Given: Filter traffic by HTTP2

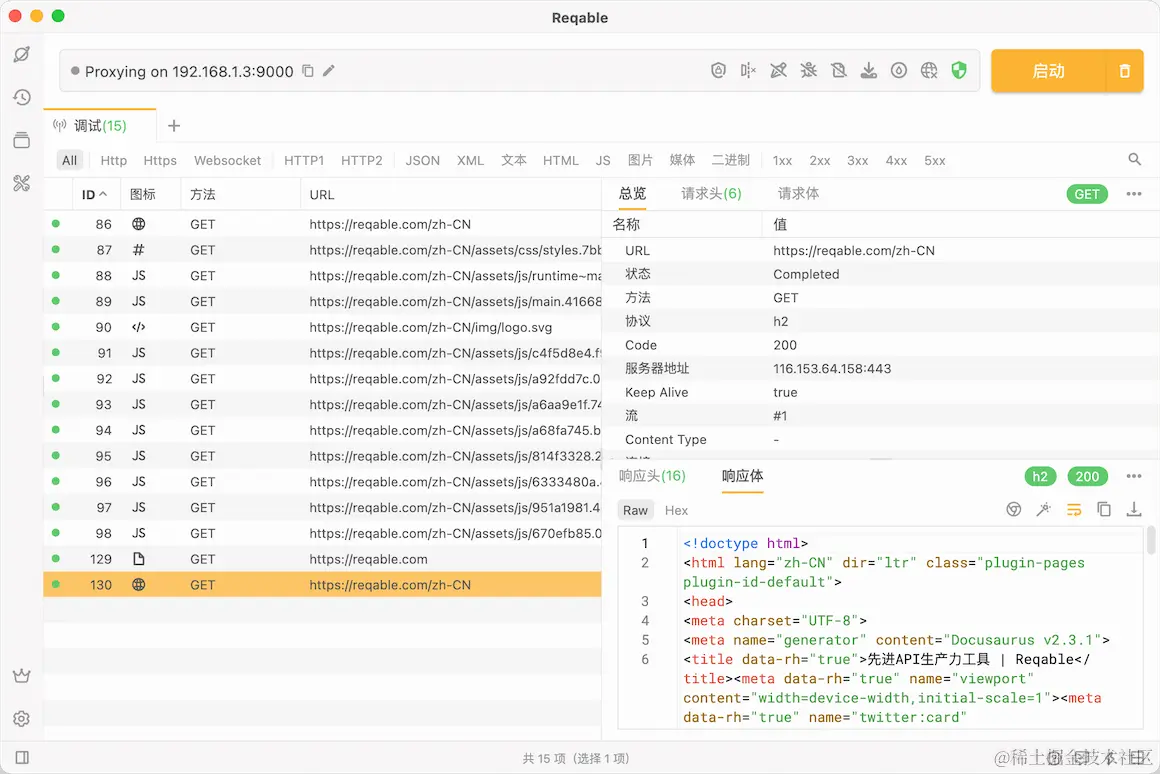Looking at the screenshot, I should click(362, 161).
